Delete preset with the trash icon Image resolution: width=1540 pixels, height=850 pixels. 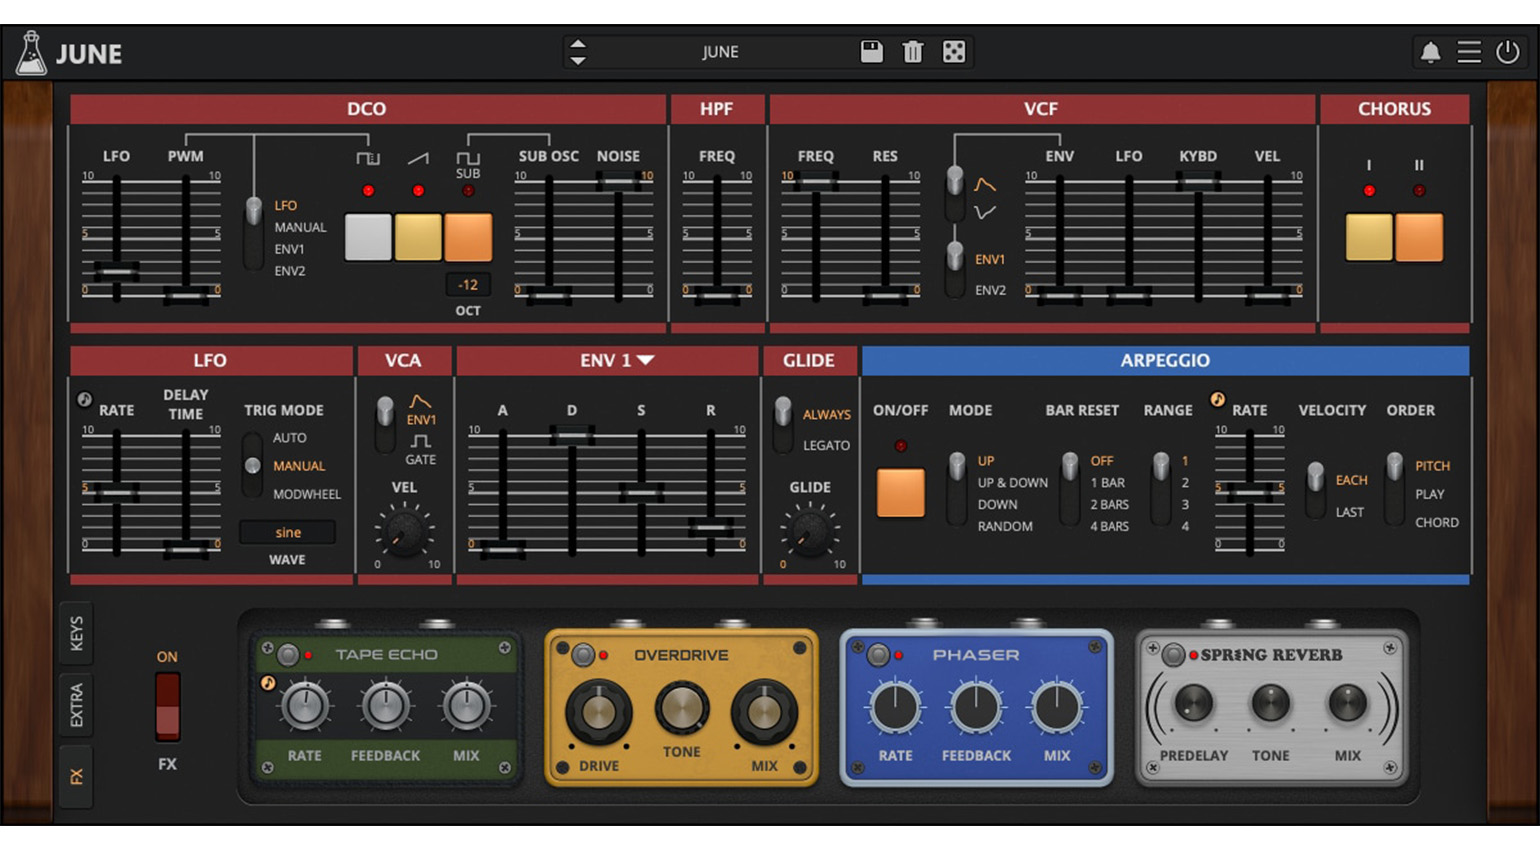point(912,52)
